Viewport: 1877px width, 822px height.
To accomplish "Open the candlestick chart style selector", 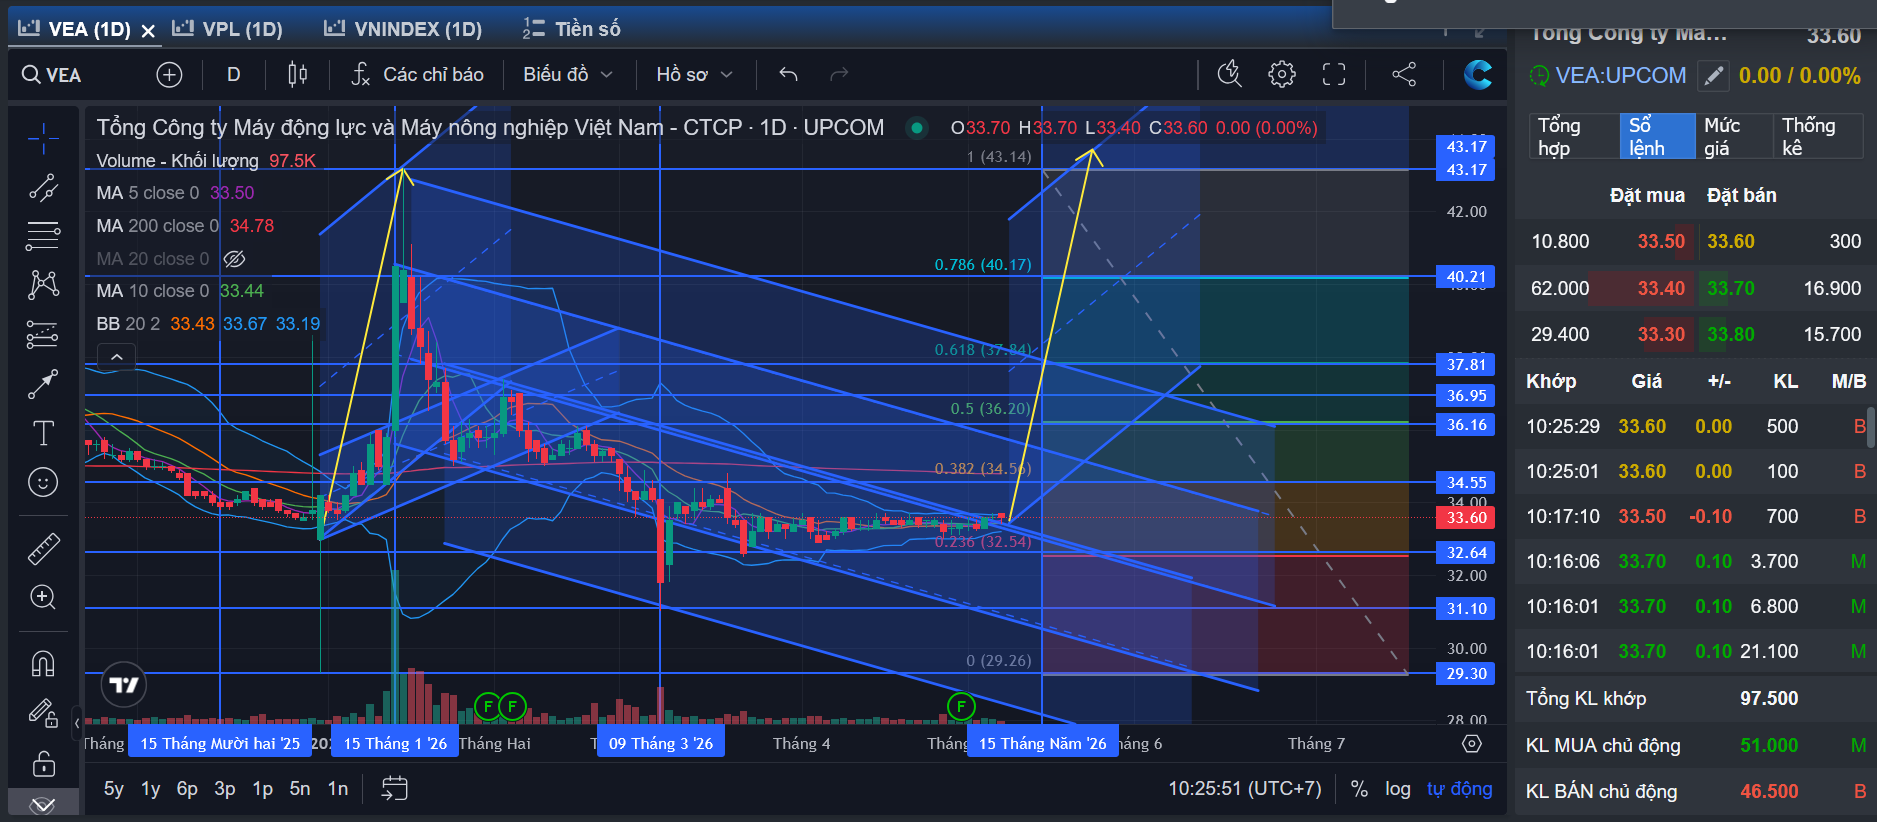I will tap(297, 75).
